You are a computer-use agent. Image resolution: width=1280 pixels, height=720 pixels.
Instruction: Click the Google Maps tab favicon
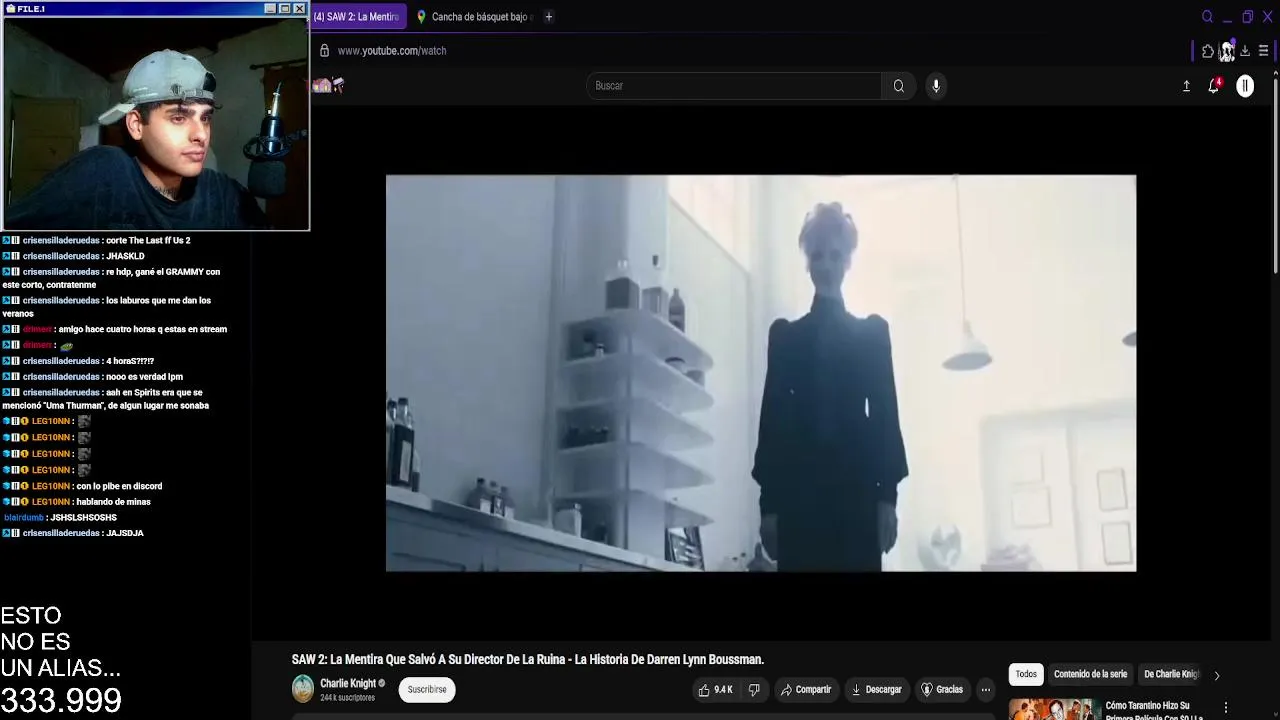point(421,17)
